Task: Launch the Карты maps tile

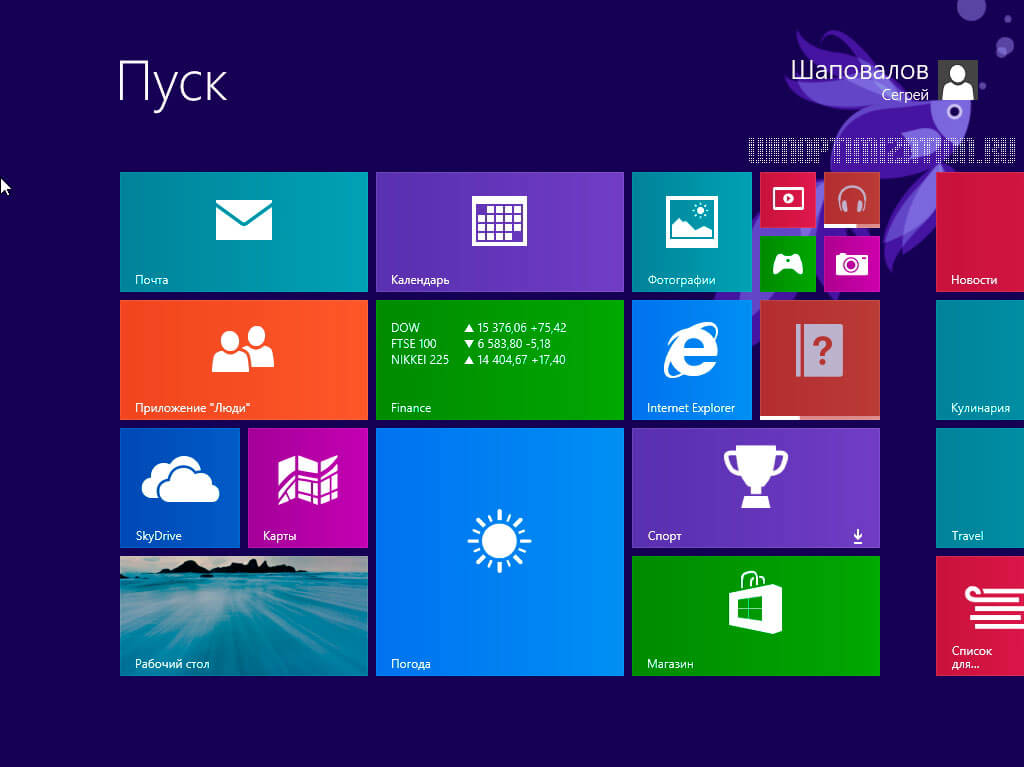Action: point(307,487)
